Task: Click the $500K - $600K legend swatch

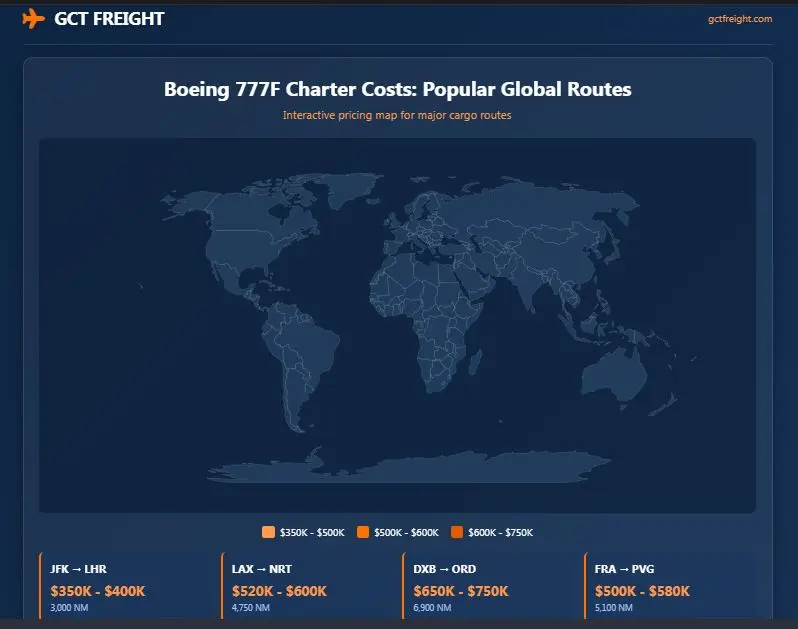Action: pos(363,532)
